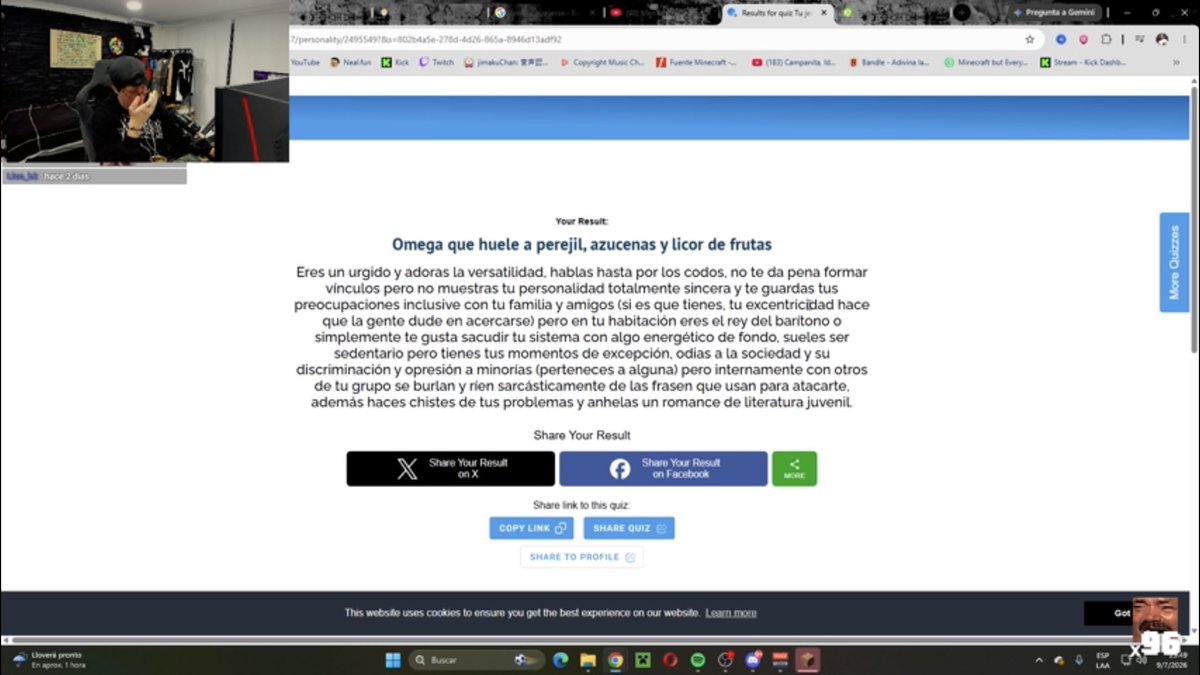The image size is (1200, 675).
Task: Open the Minecraft creeper taskbar icon
Action: pyautogui.click(x=643, y=660)
